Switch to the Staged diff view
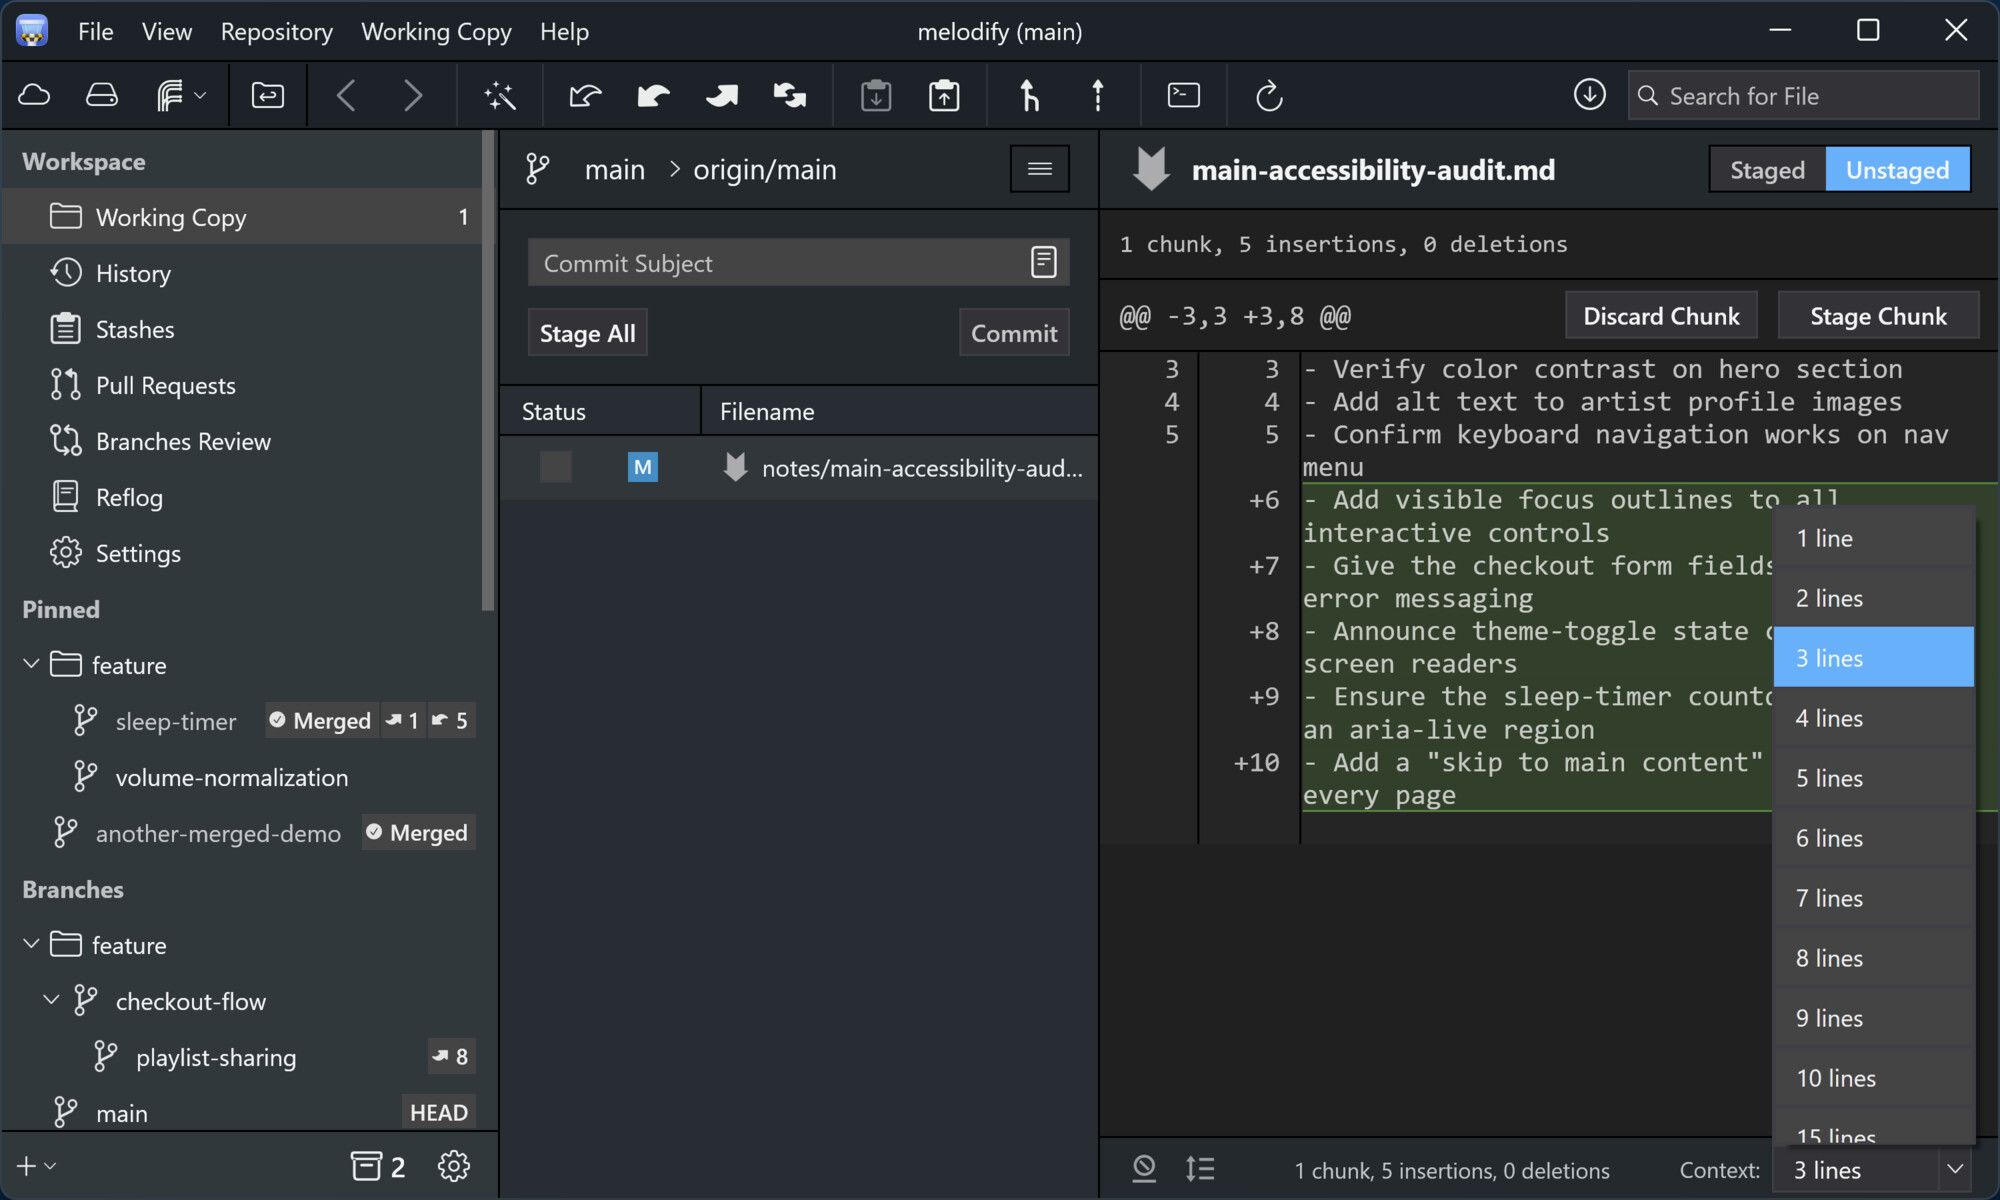This screenshot has height=1200, width=2000. (1767, 170)
